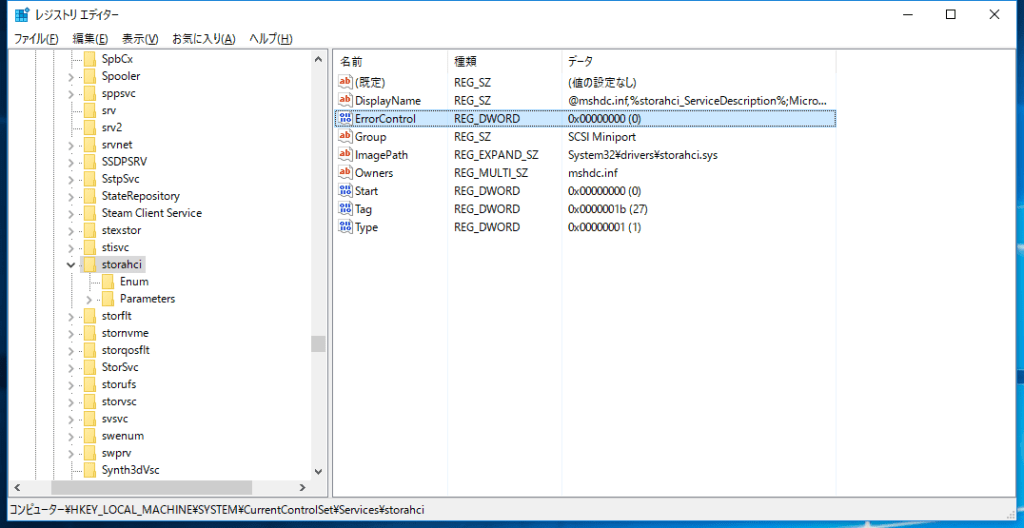
Task: Click tree horizontal scrollbar left arrow
Action: 17,487
